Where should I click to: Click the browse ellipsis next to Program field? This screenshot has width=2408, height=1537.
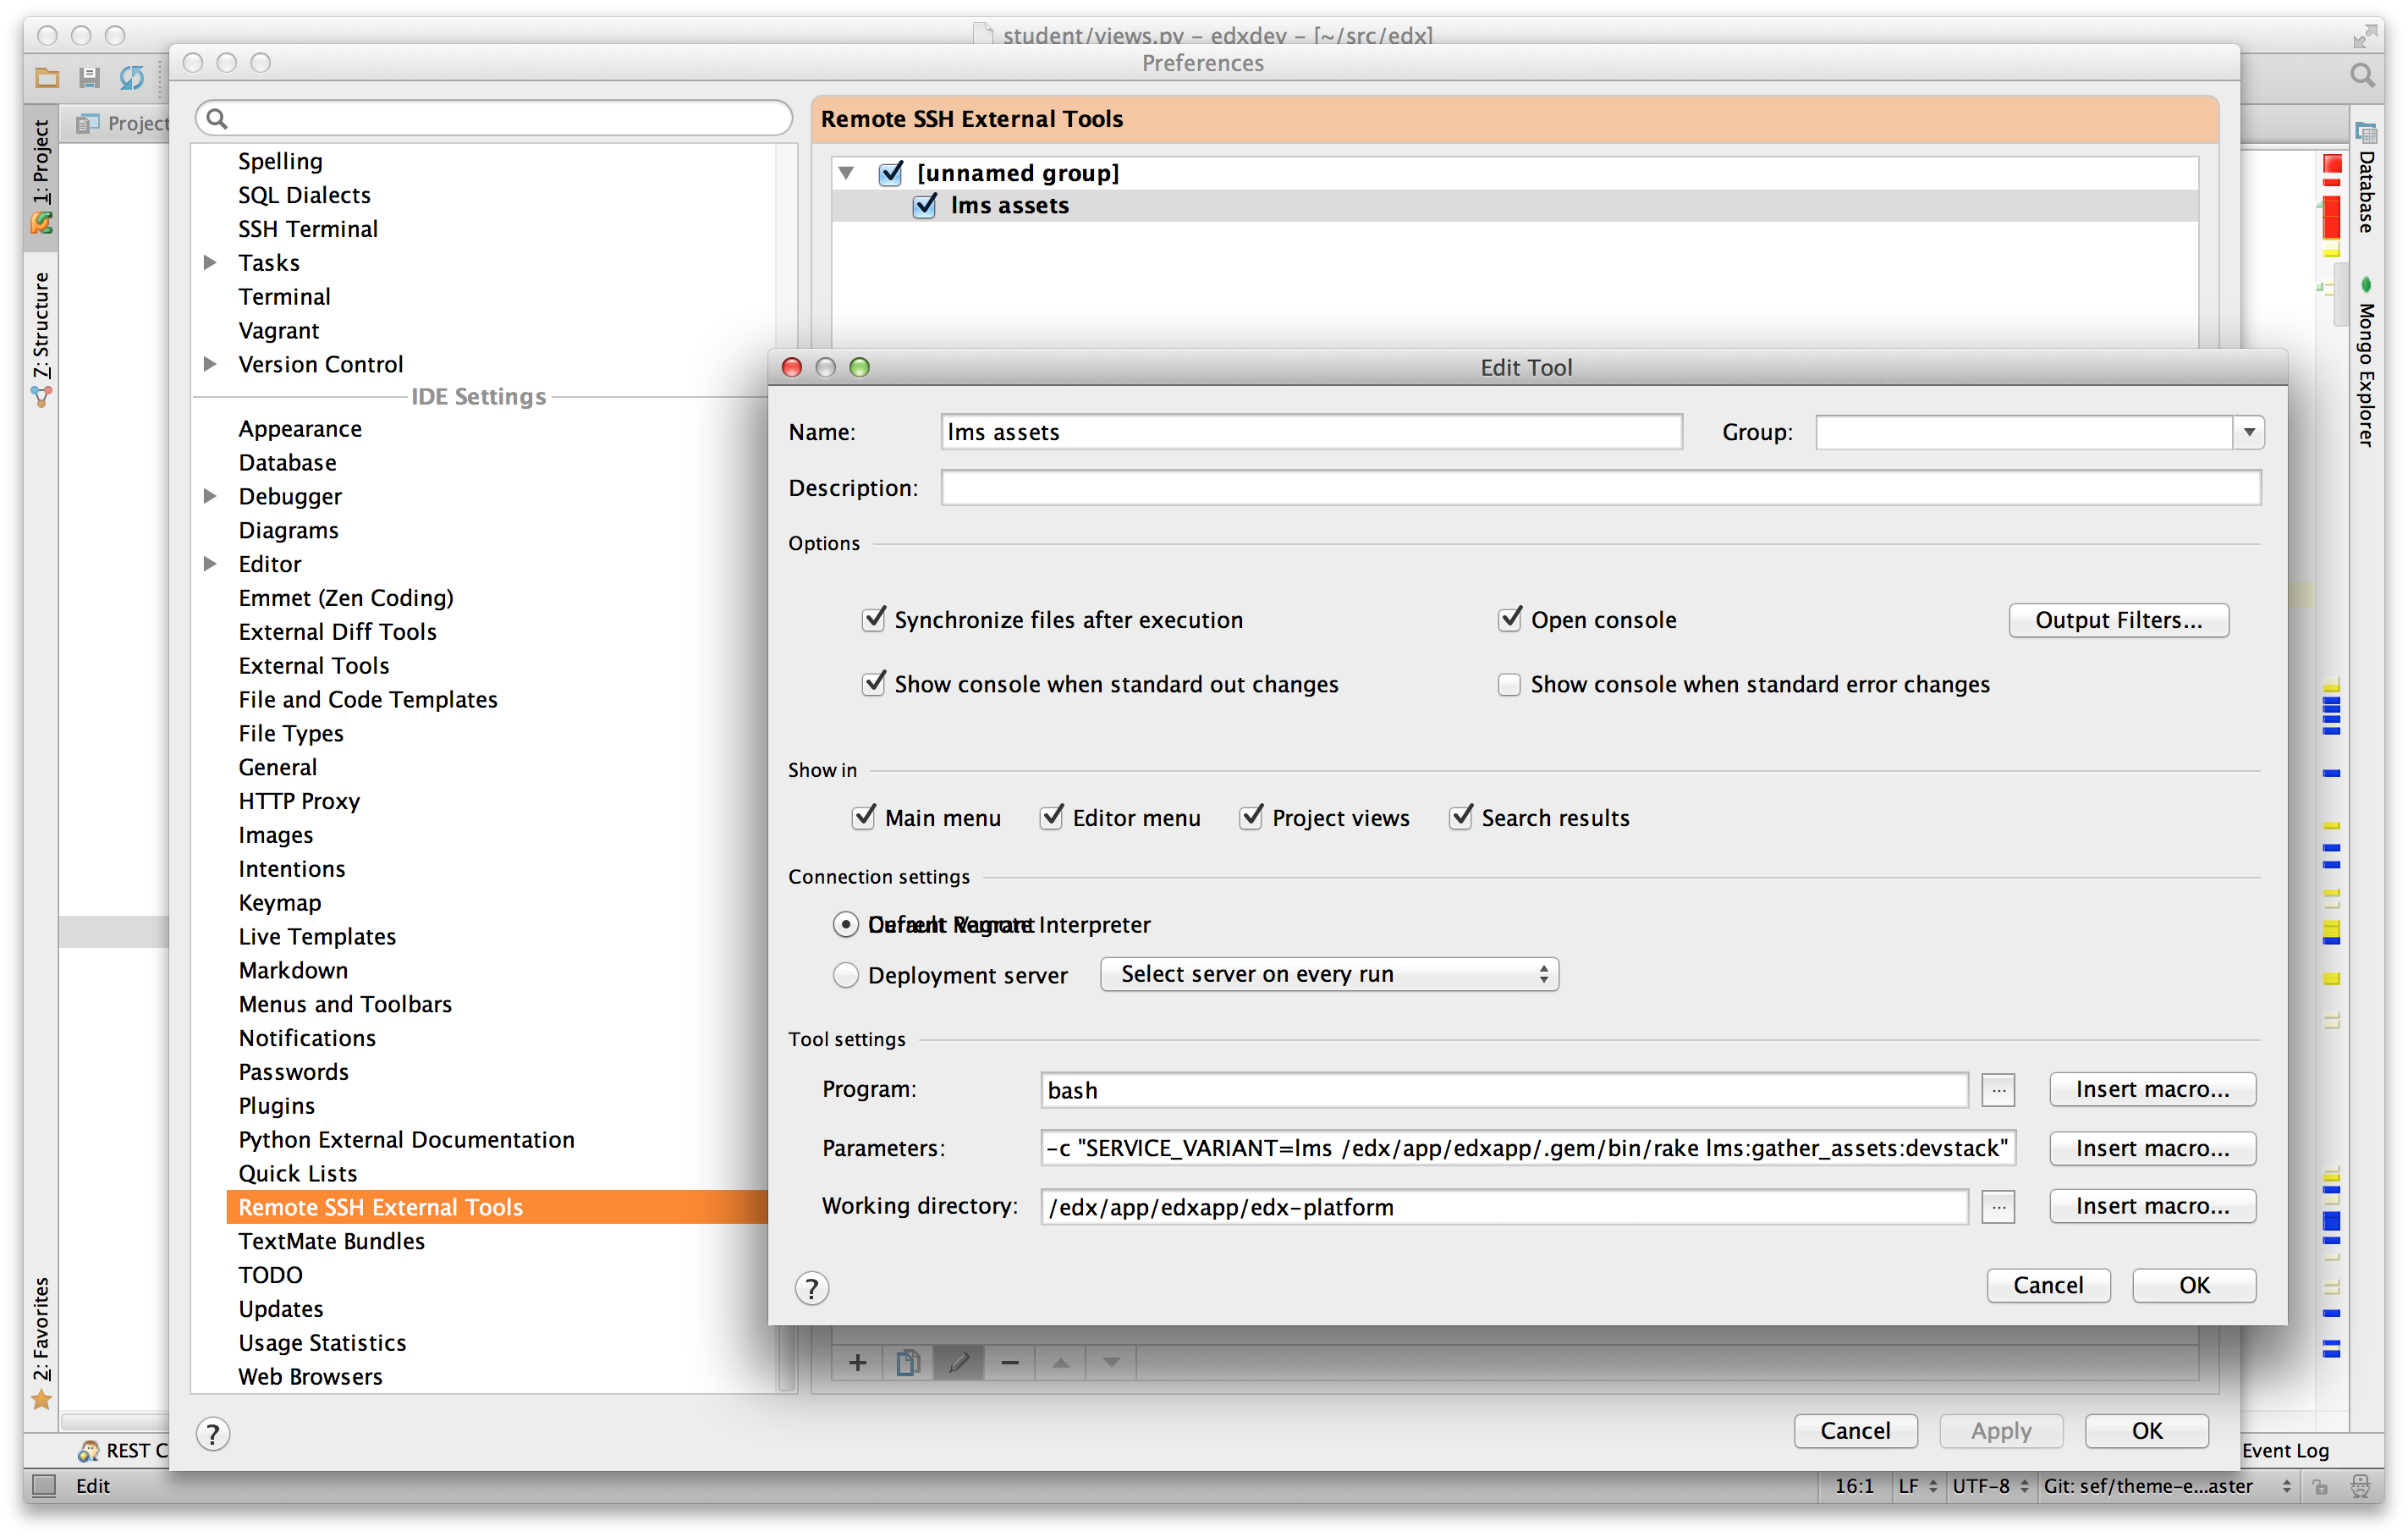pos(1998,1090)
